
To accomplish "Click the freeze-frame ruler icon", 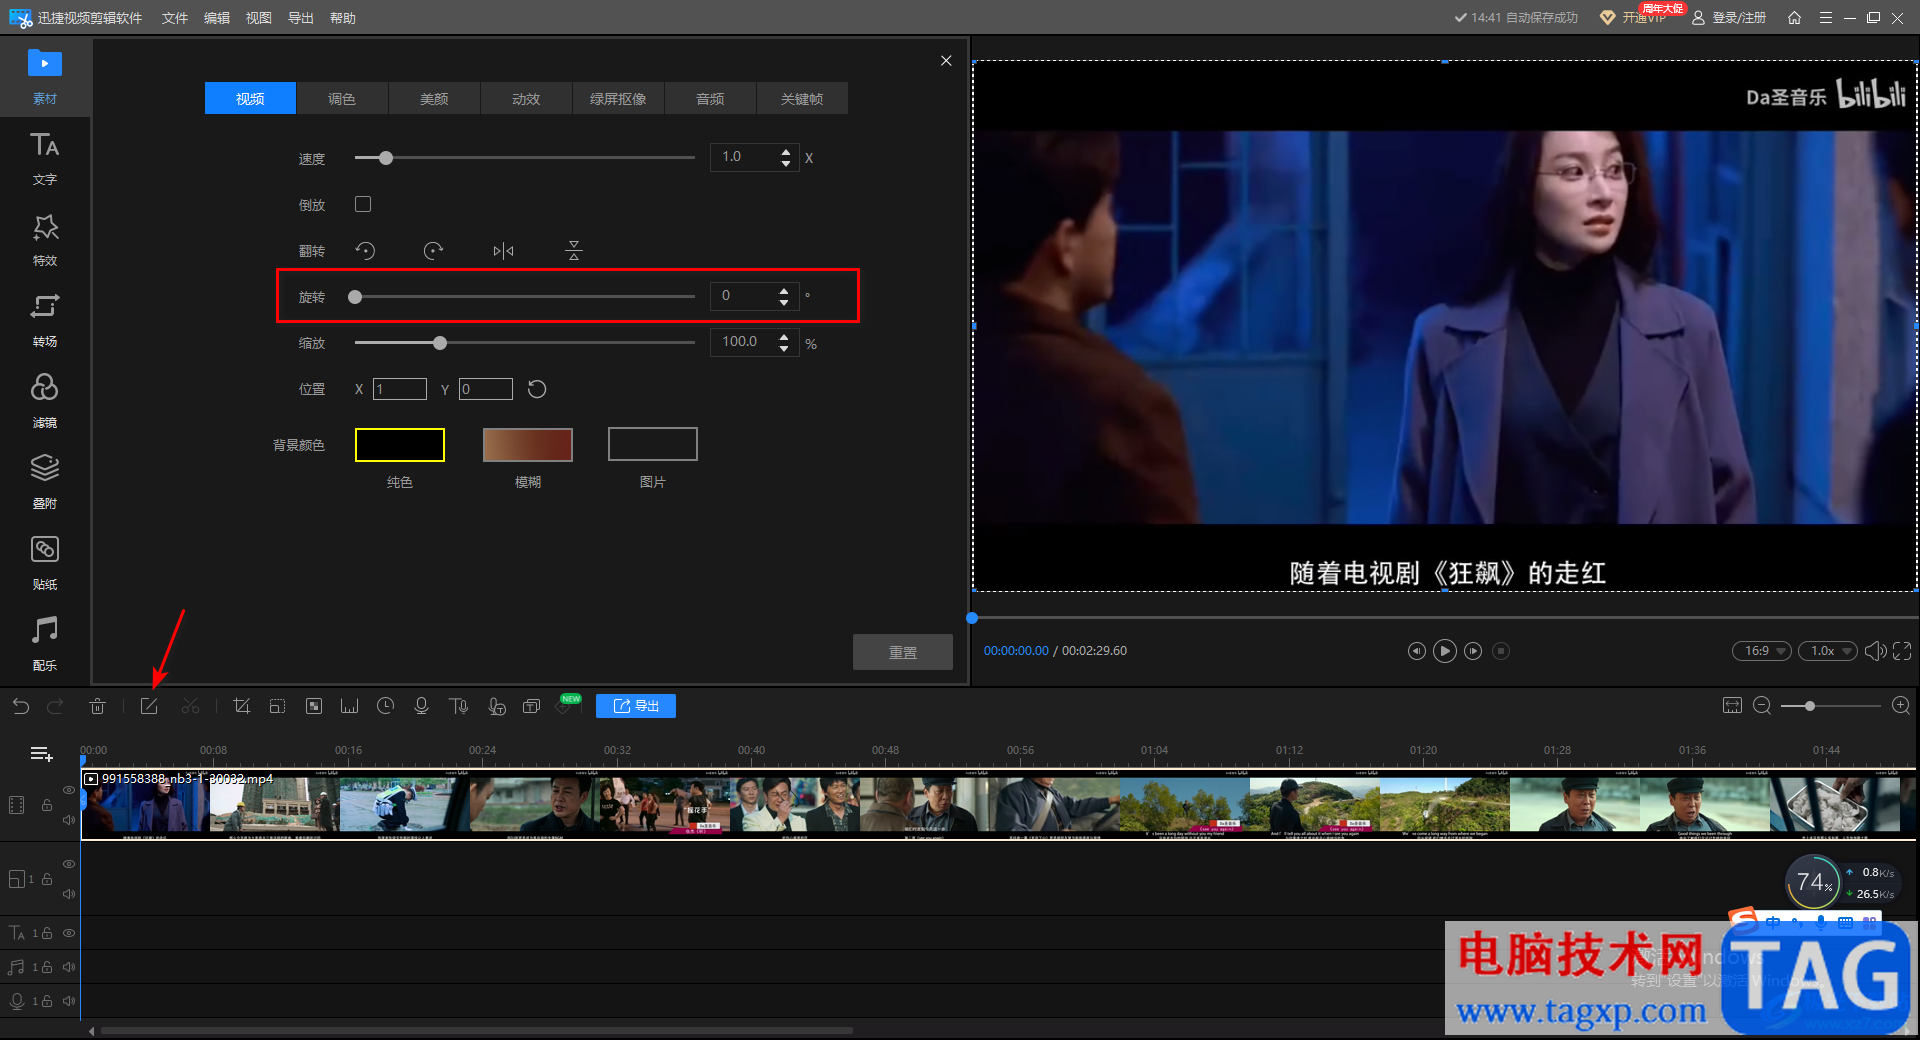I will click(349, 706).
